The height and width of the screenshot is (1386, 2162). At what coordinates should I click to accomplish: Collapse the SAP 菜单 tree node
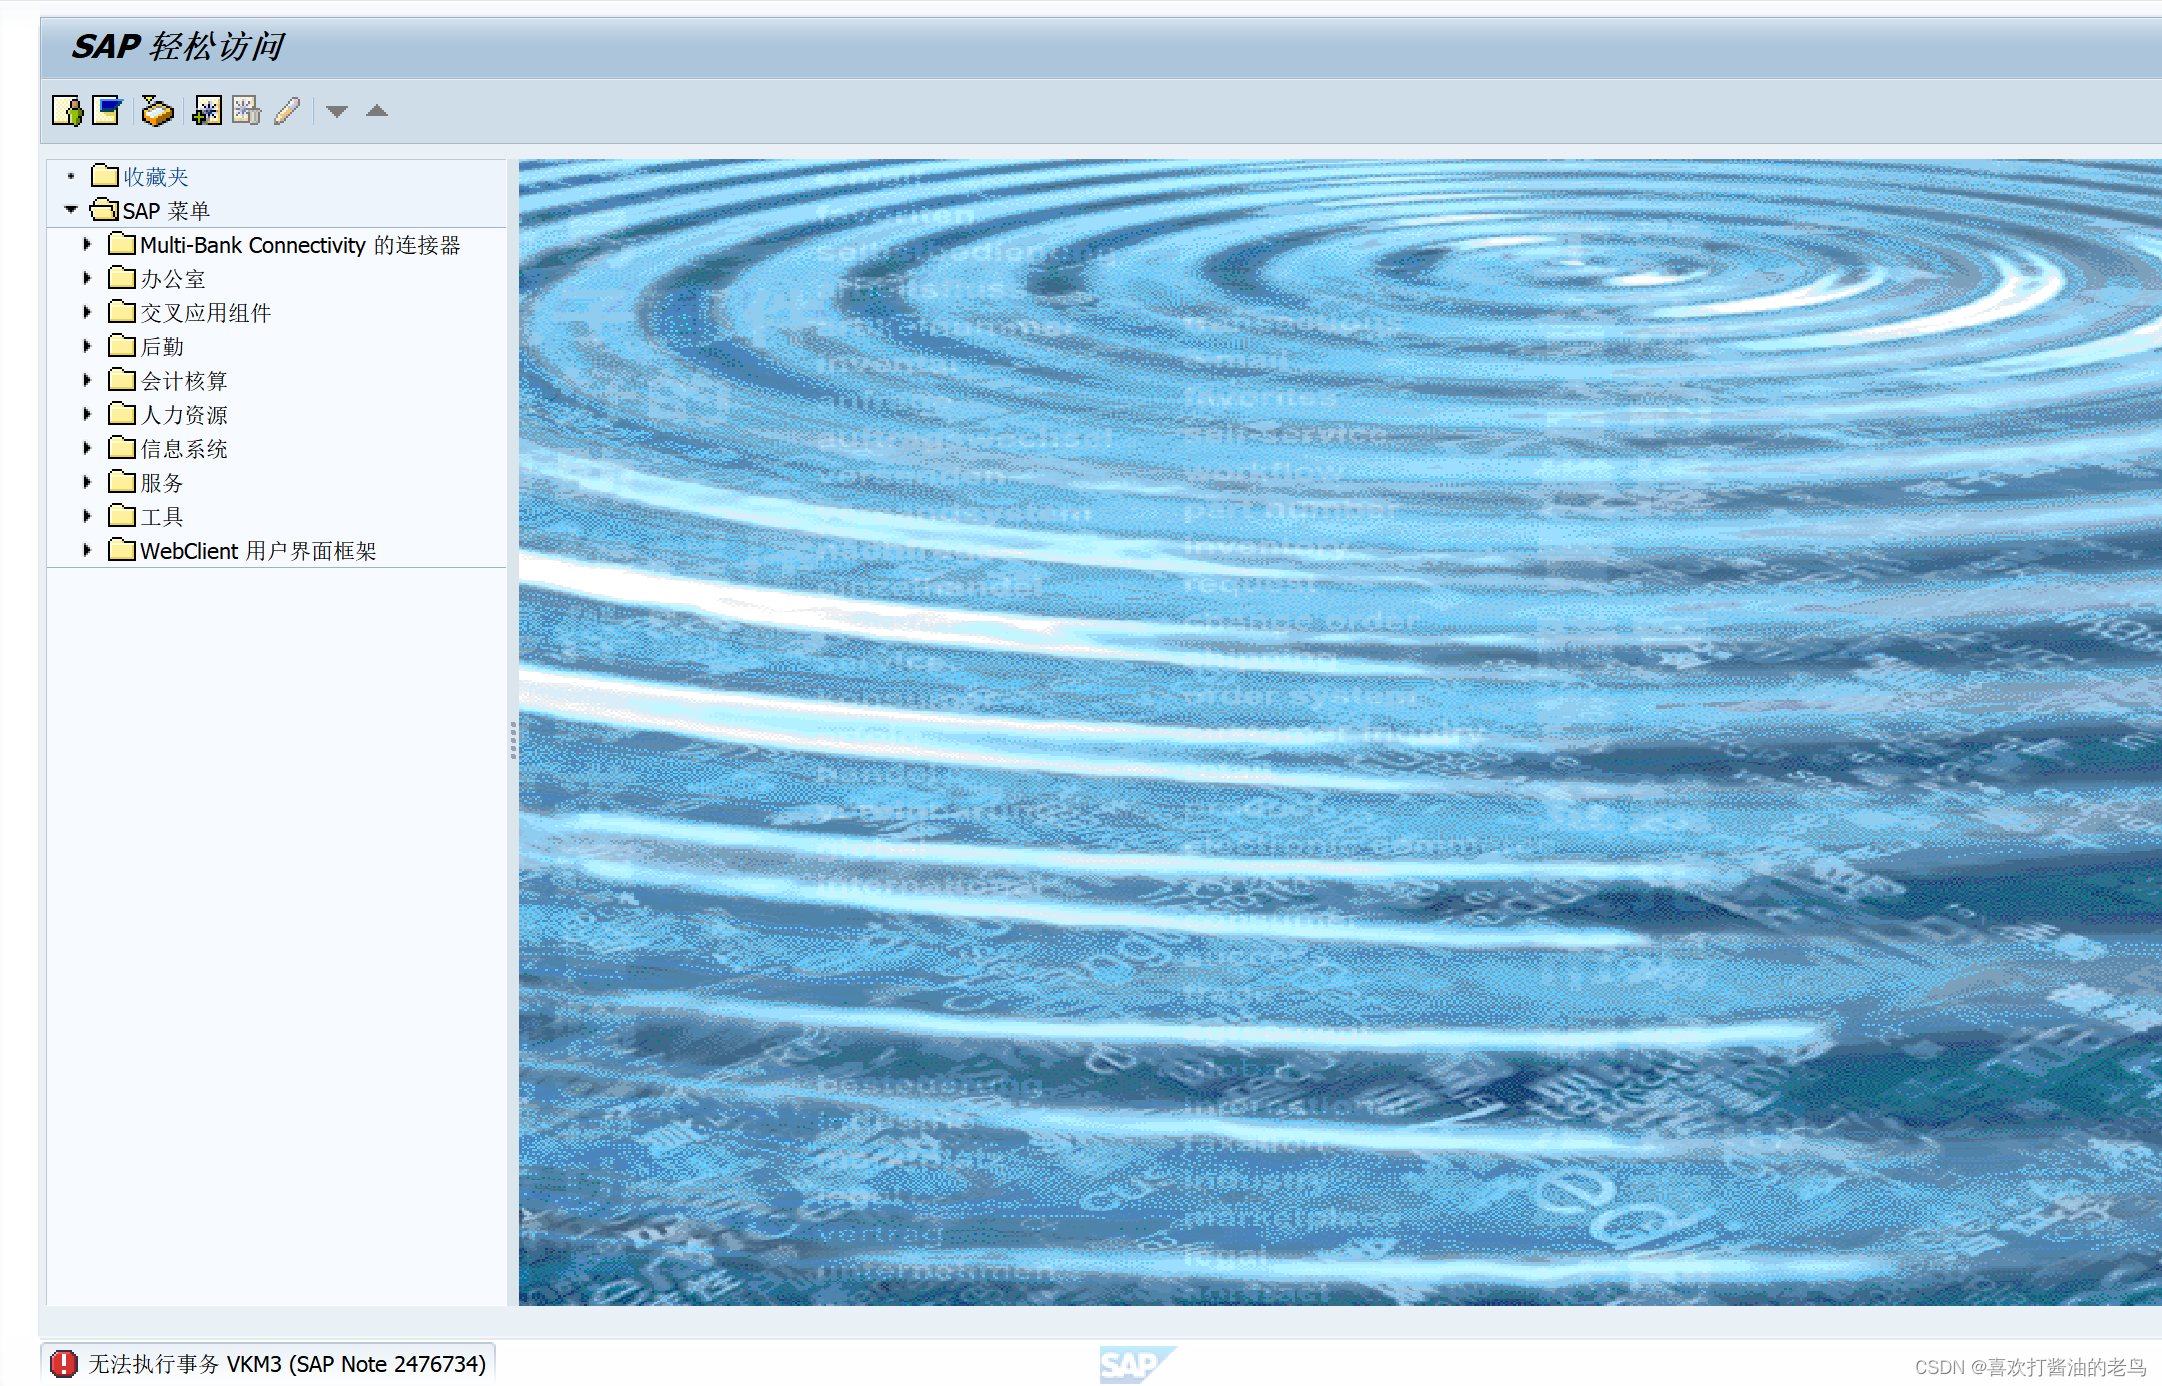pyautogui.click(x=71, y=210)
